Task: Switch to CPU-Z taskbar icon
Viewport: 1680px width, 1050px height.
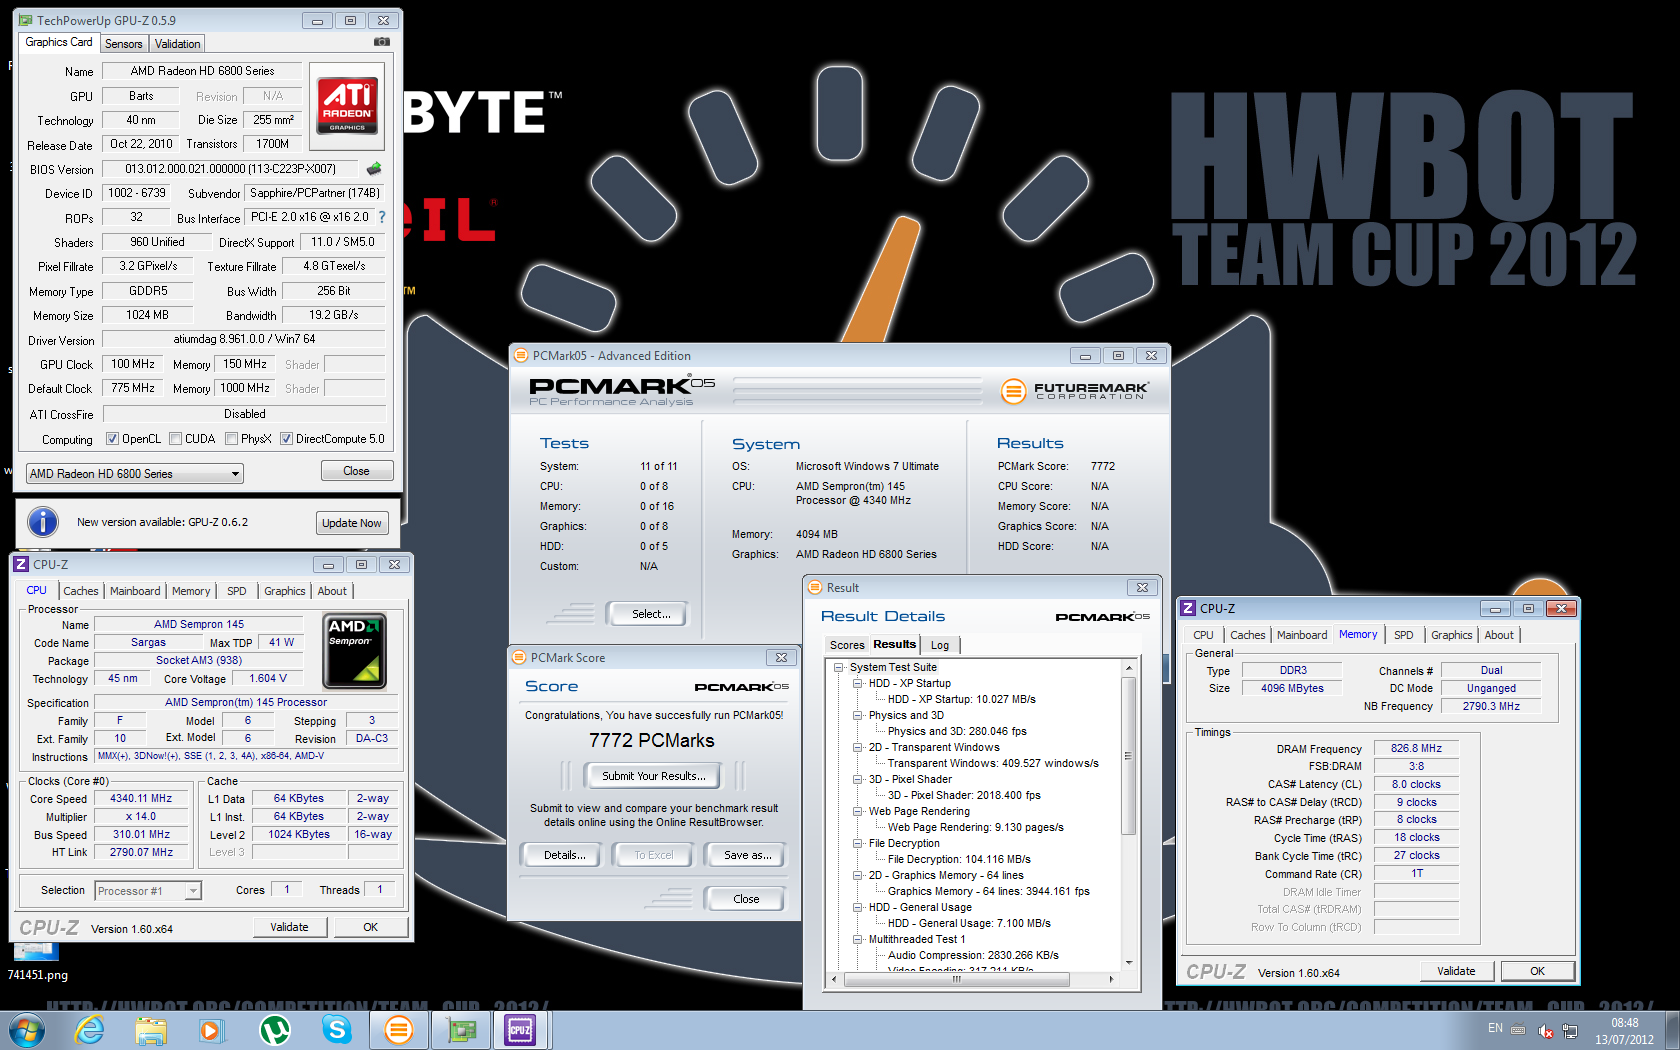Action: [x=521, y=1030]
